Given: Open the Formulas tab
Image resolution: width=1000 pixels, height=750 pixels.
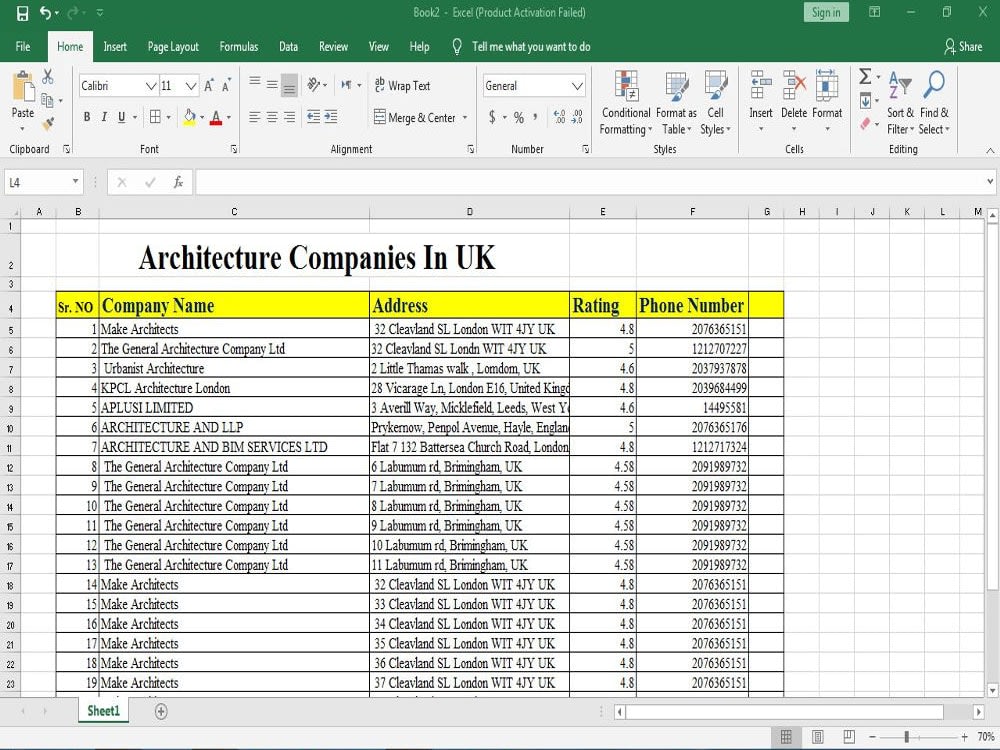Looking at the screenshot, I should [239, 47].
